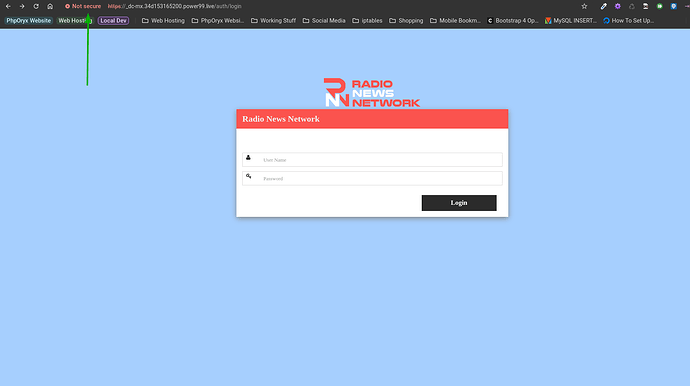Image resolution: width=690 pixels, height=386 pixels.
Task: Open the Web Hosting tab group chip
Action: pos(75,21)
